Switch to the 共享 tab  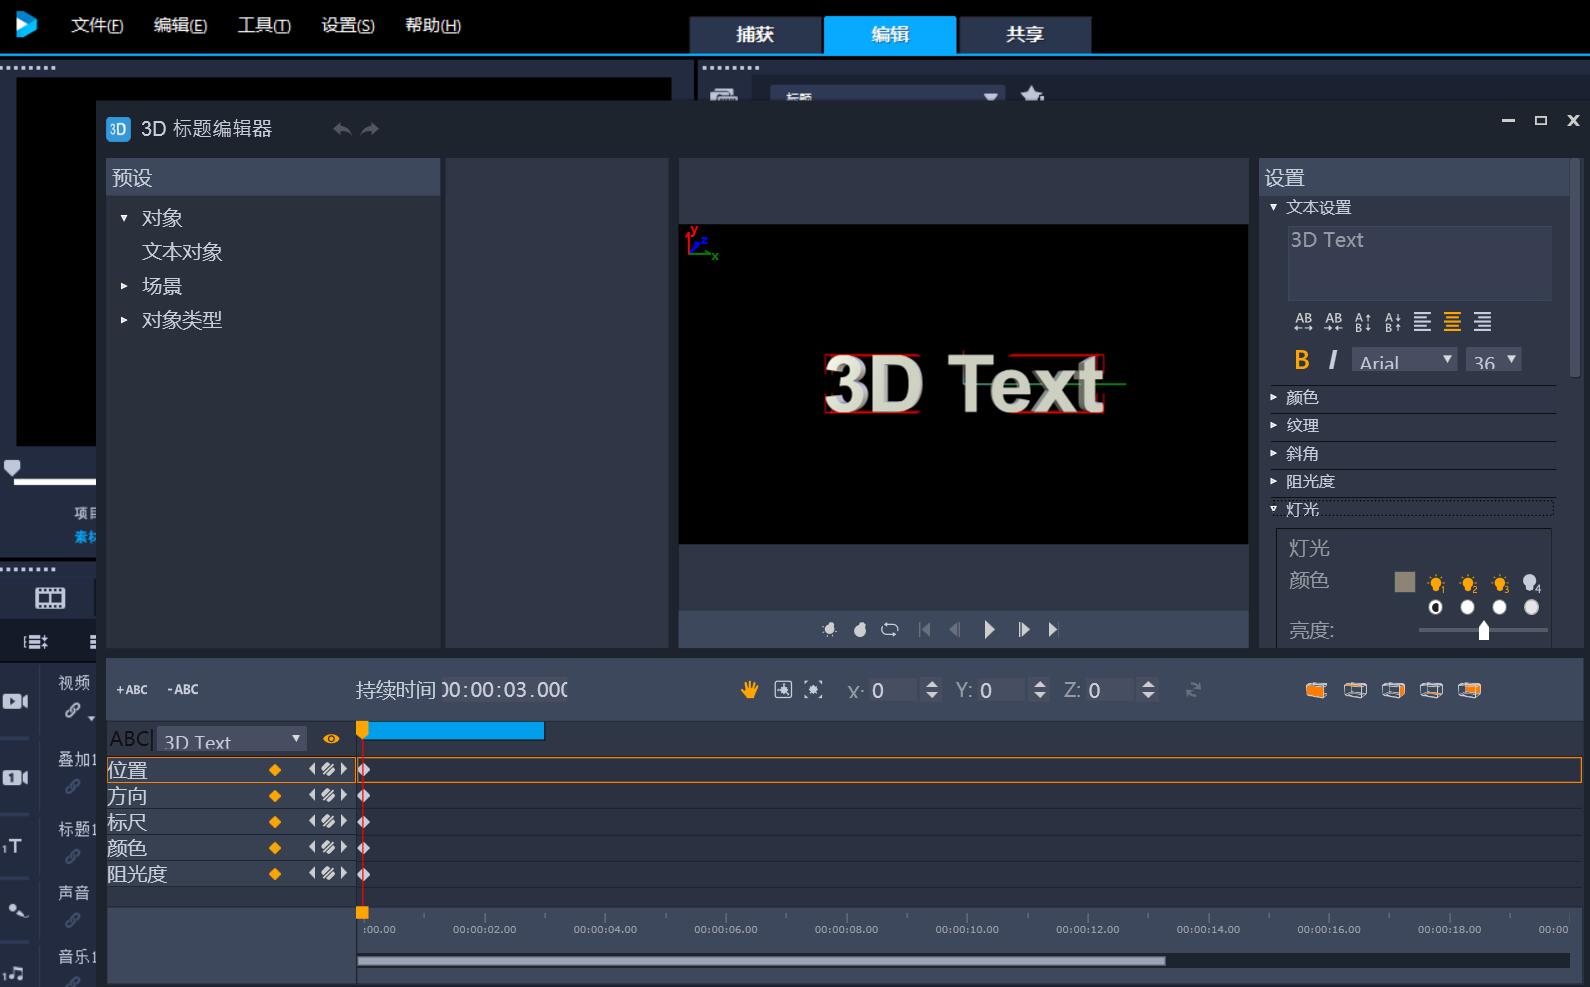coord(1024,34)
